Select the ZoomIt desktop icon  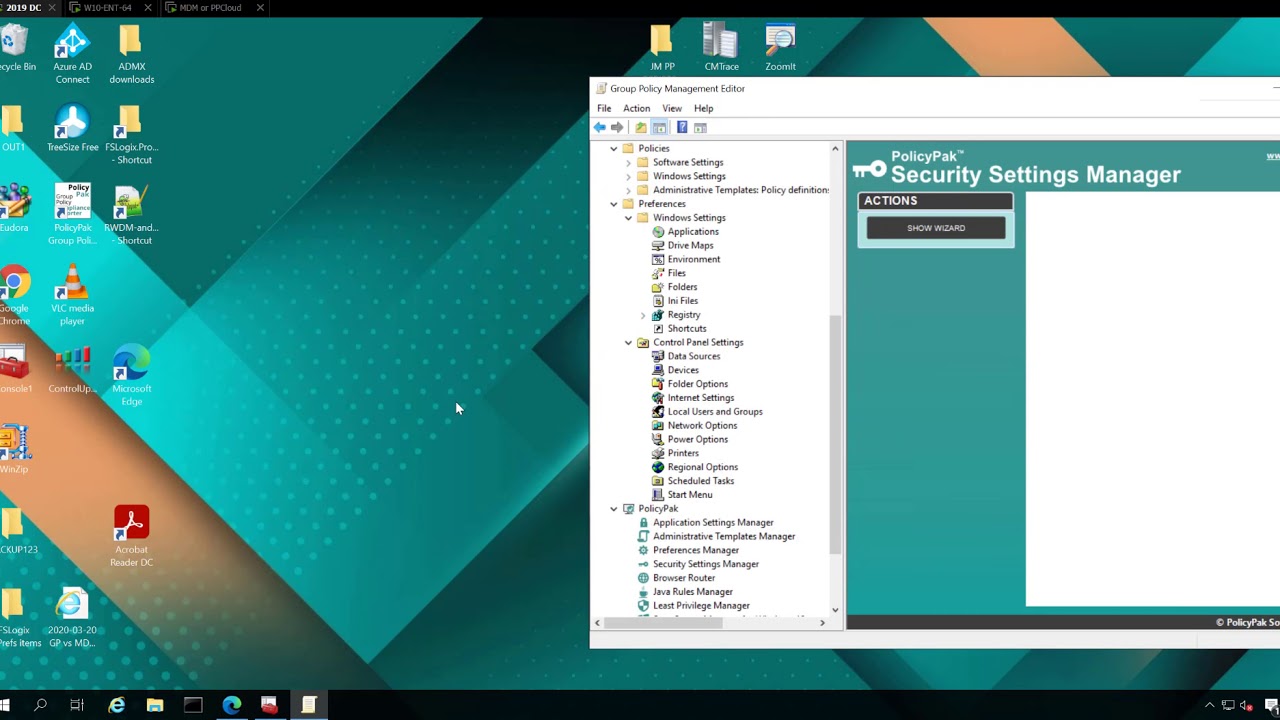[x=780, y=47]
